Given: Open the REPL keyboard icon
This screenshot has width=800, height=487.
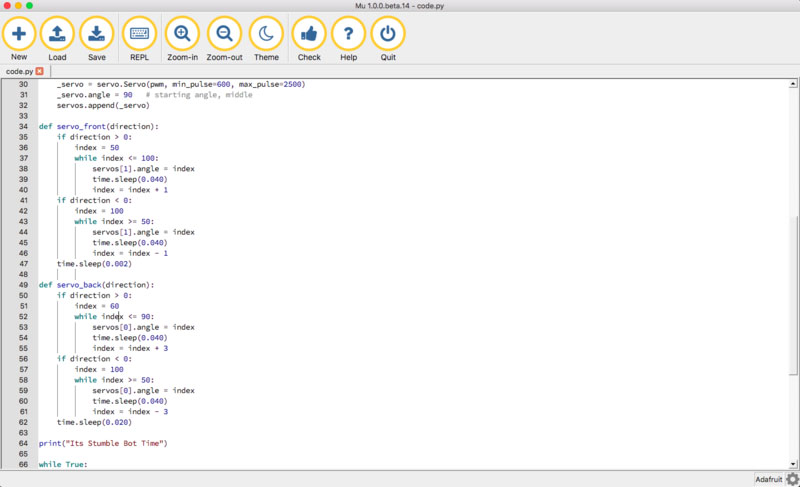Looking at the screenshot, I should pos(139,34).
